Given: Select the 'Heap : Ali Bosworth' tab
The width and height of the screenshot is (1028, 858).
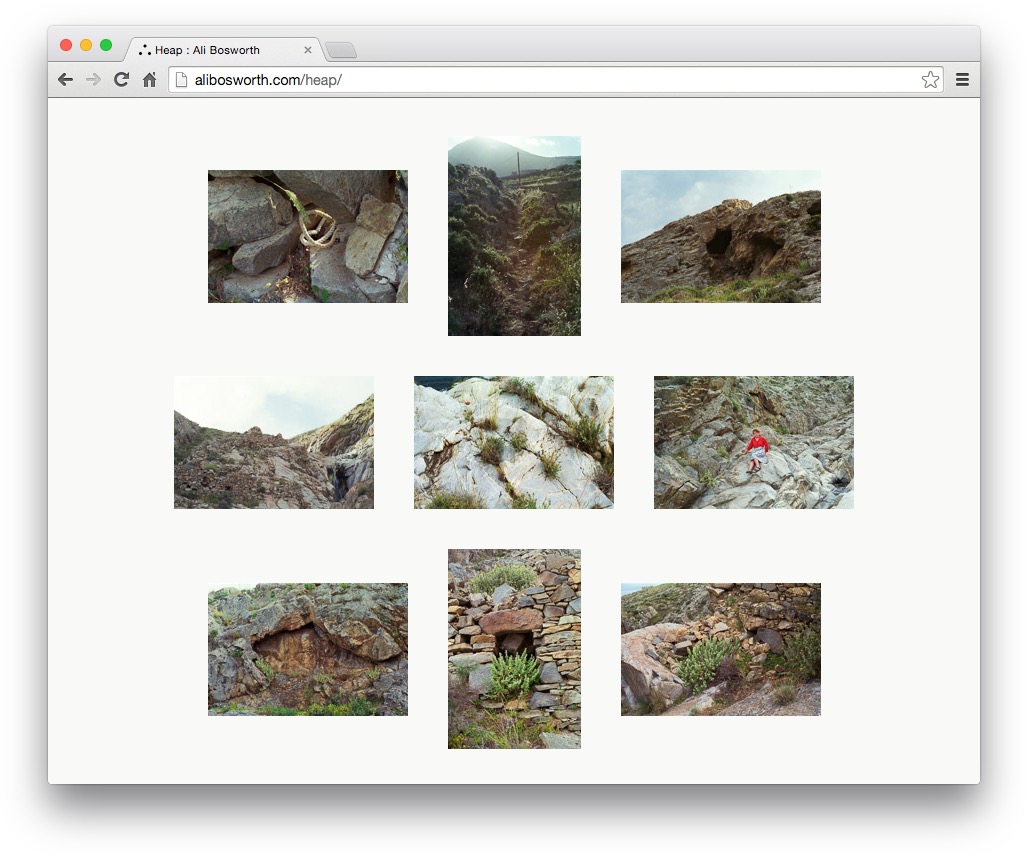Looking at the screenshot, I should 223,50.
